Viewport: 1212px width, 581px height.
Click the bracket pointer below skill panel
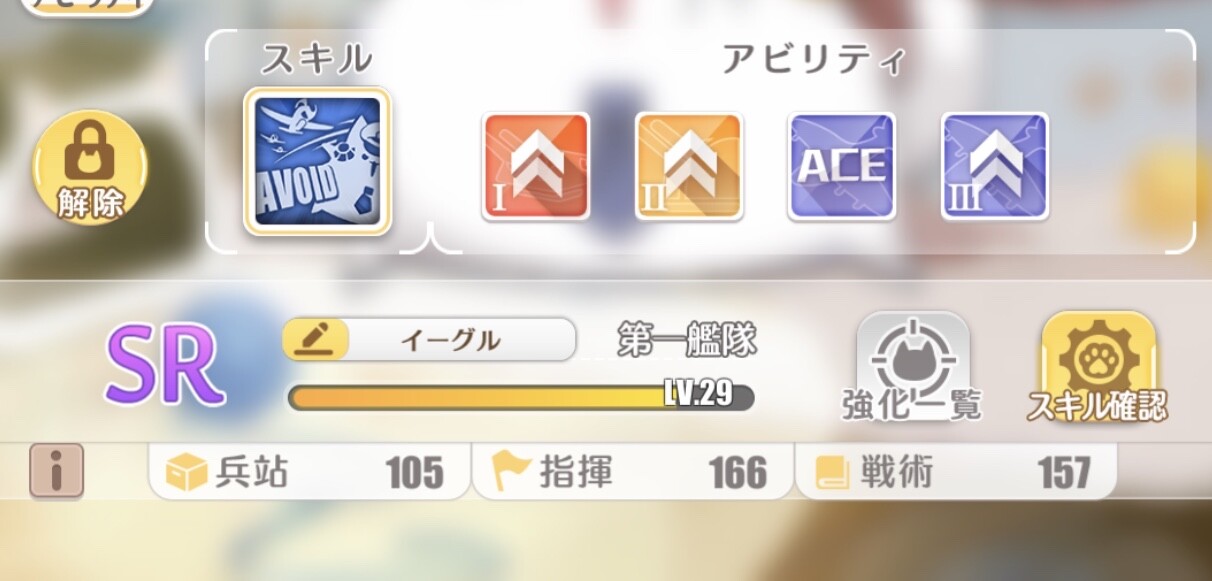tap(430, 238)
